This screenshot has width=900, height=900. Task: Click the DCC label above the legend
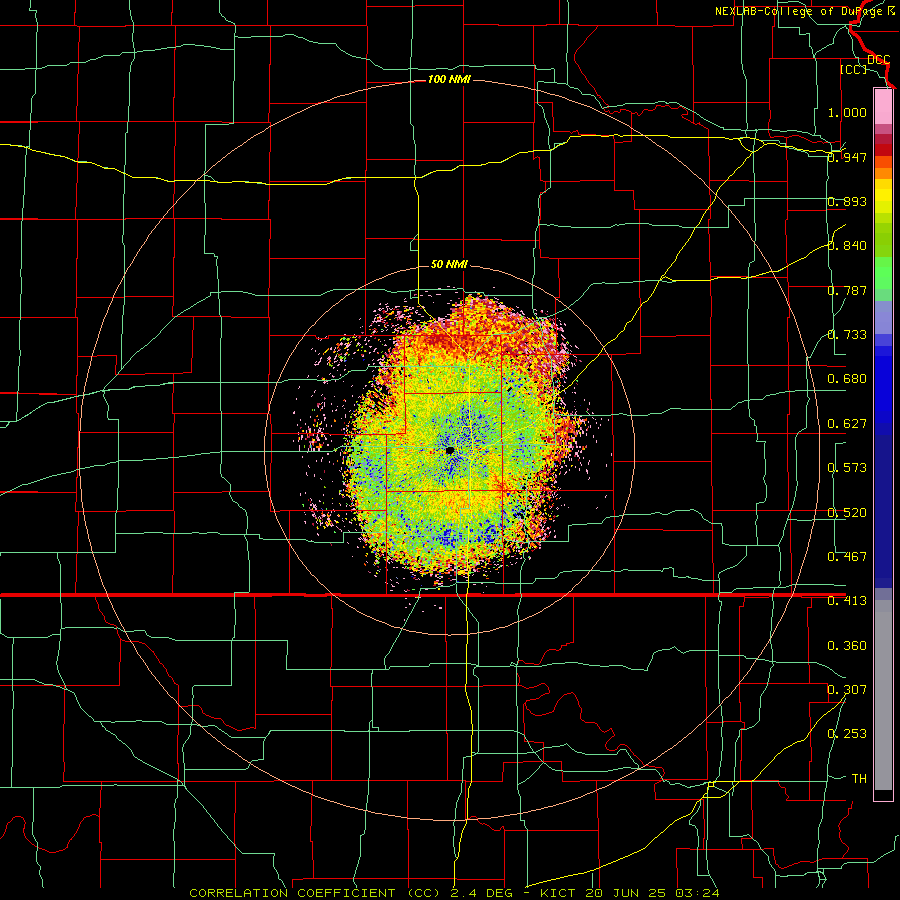(879, 60)
